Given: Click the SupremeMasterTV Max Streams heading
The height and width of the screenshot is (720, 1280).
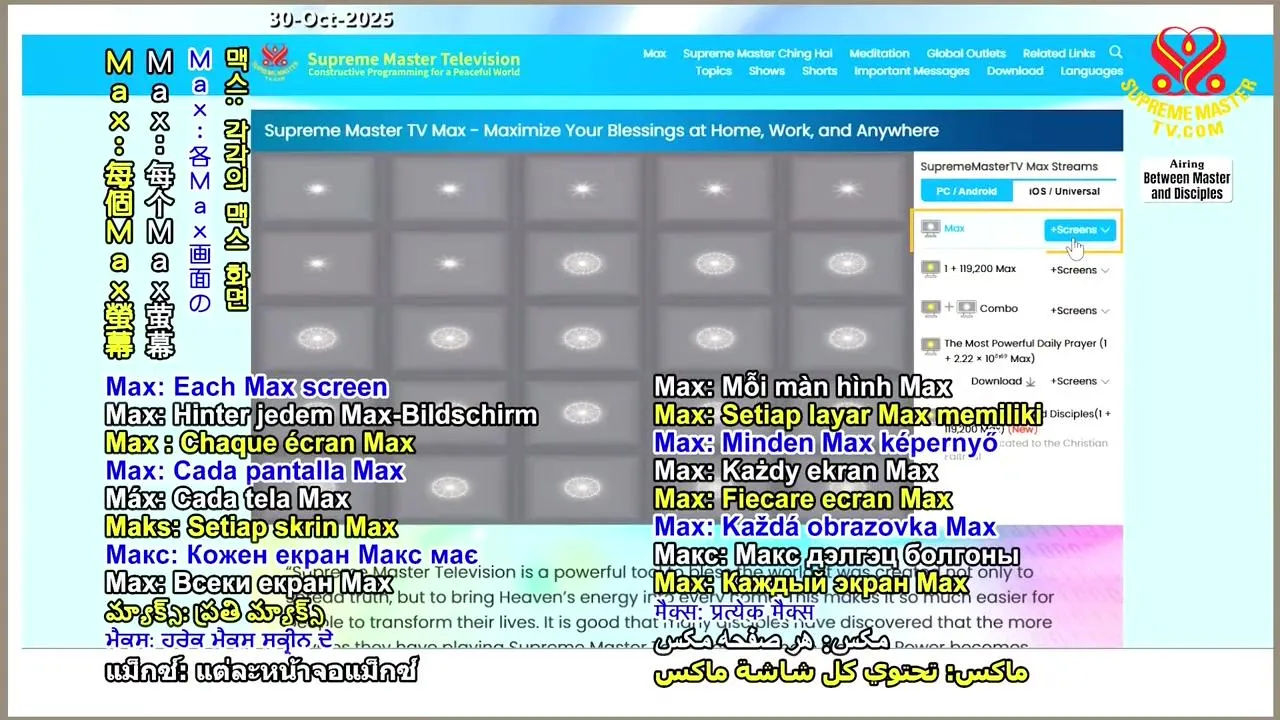Looking at the screenshot, I should pos(1009,167).
